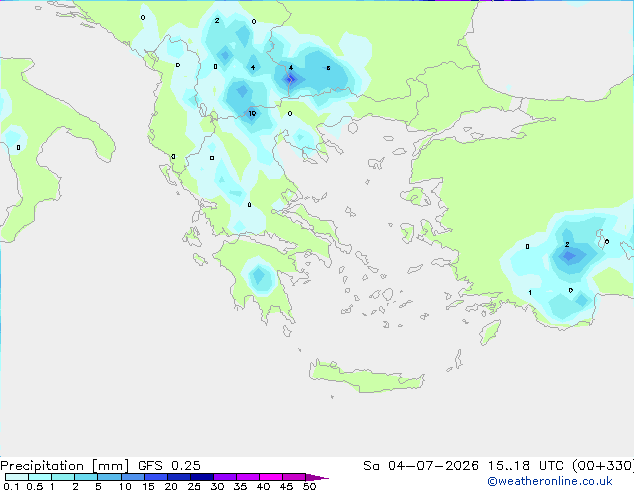Click the blue rain patch over the Peloponnese

click(x=259, y=277)
